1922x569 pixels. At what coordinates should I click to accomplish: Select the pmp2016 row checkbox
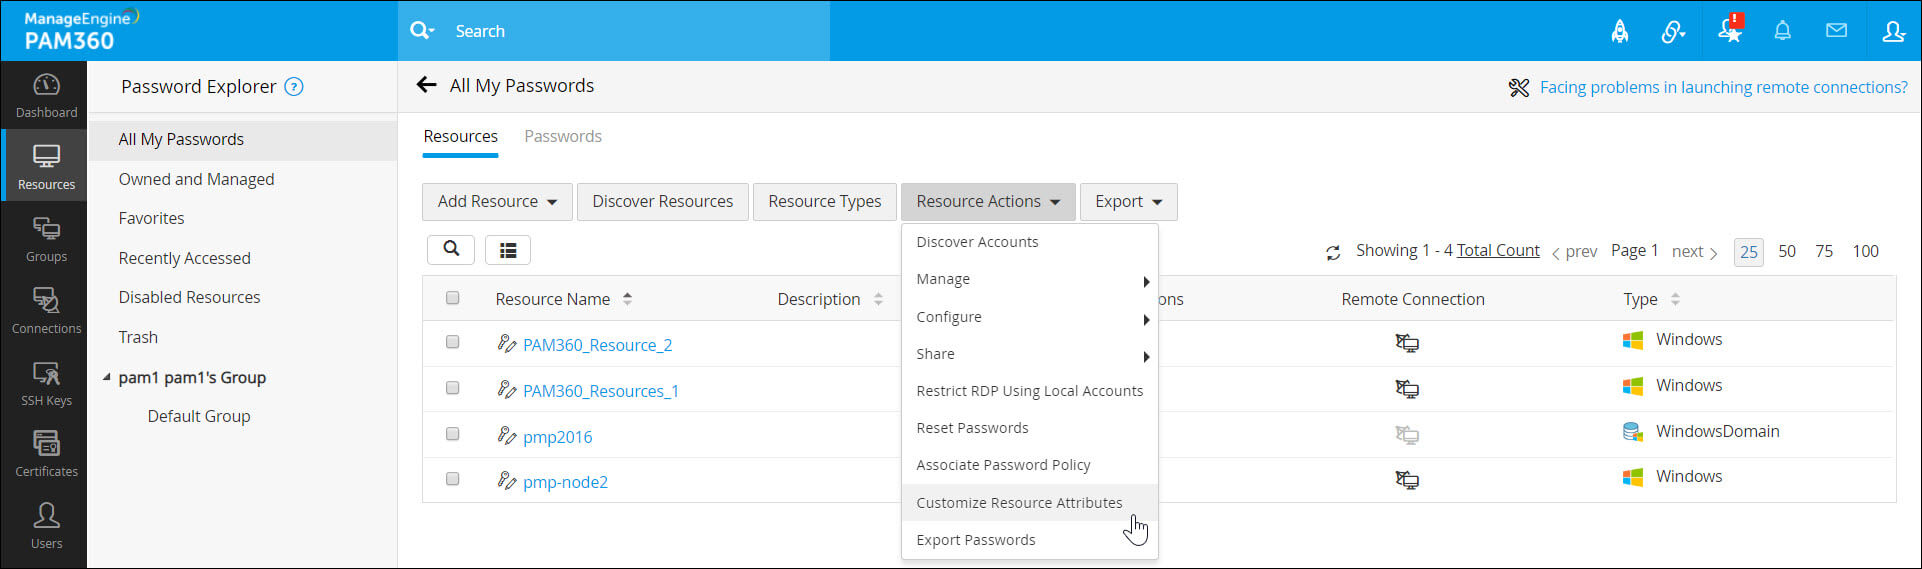(452, 434)
